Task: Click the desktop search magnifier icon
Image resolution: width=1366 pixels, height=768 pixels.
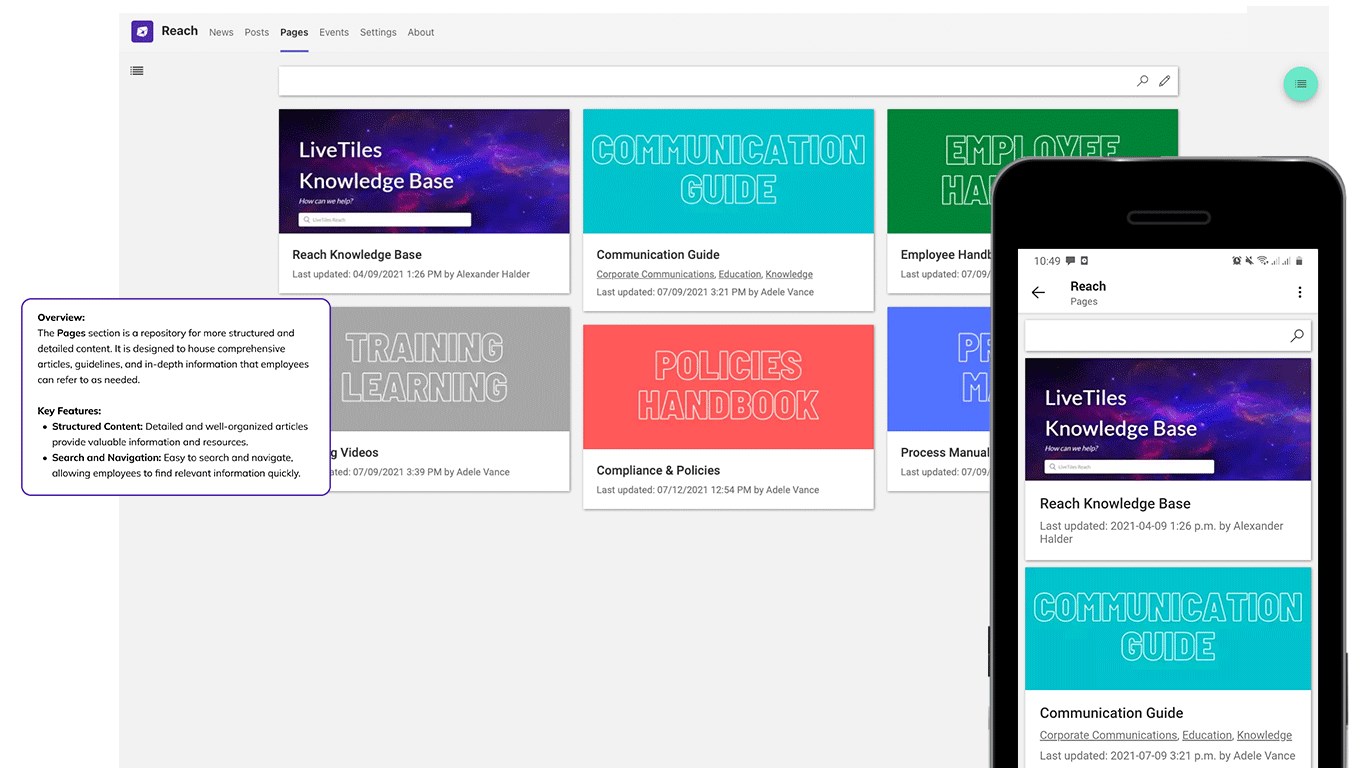Action: click(x=1143, y=81)
